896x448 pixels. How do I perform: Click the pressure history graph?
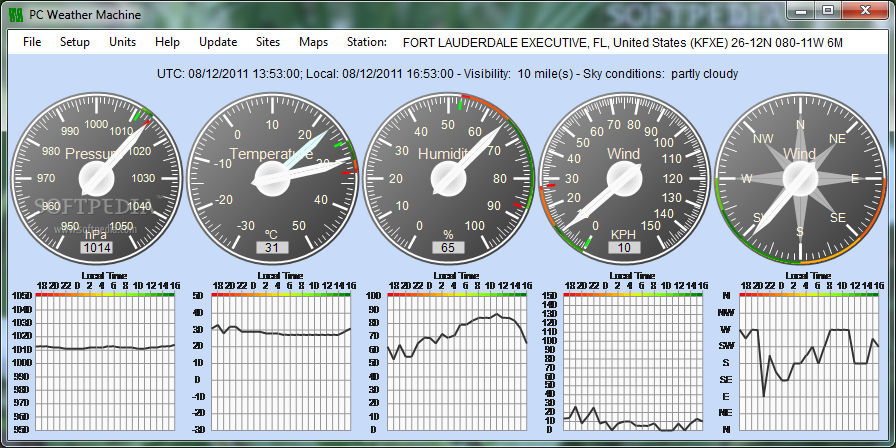pos(105,363)
